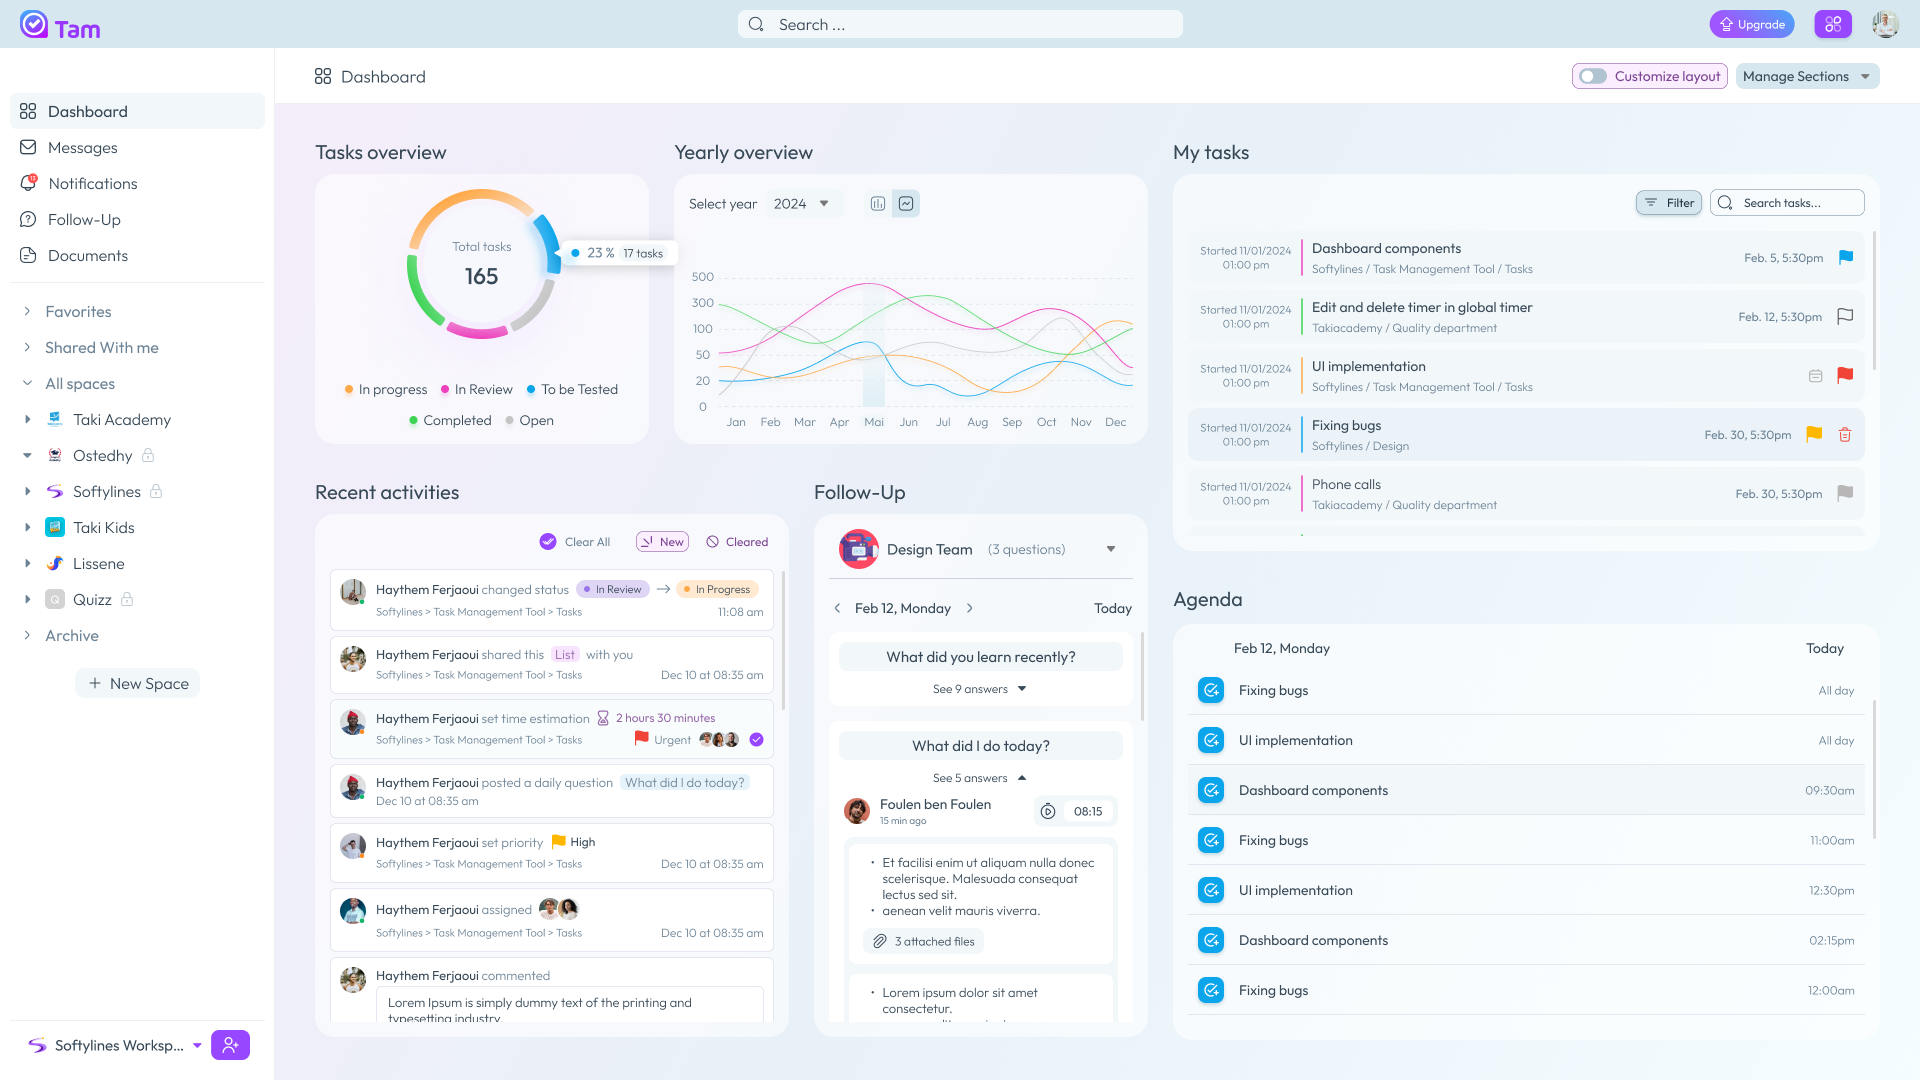Screen dimensions: 1920x1080
Task: Click the Dashboard header grid icon
Action: [x=323, y=77]
